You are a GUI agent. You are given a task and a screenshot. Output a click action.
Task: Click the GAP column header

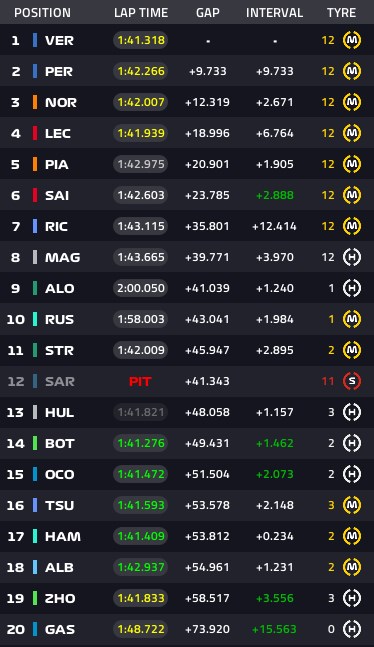pos(208,13)
